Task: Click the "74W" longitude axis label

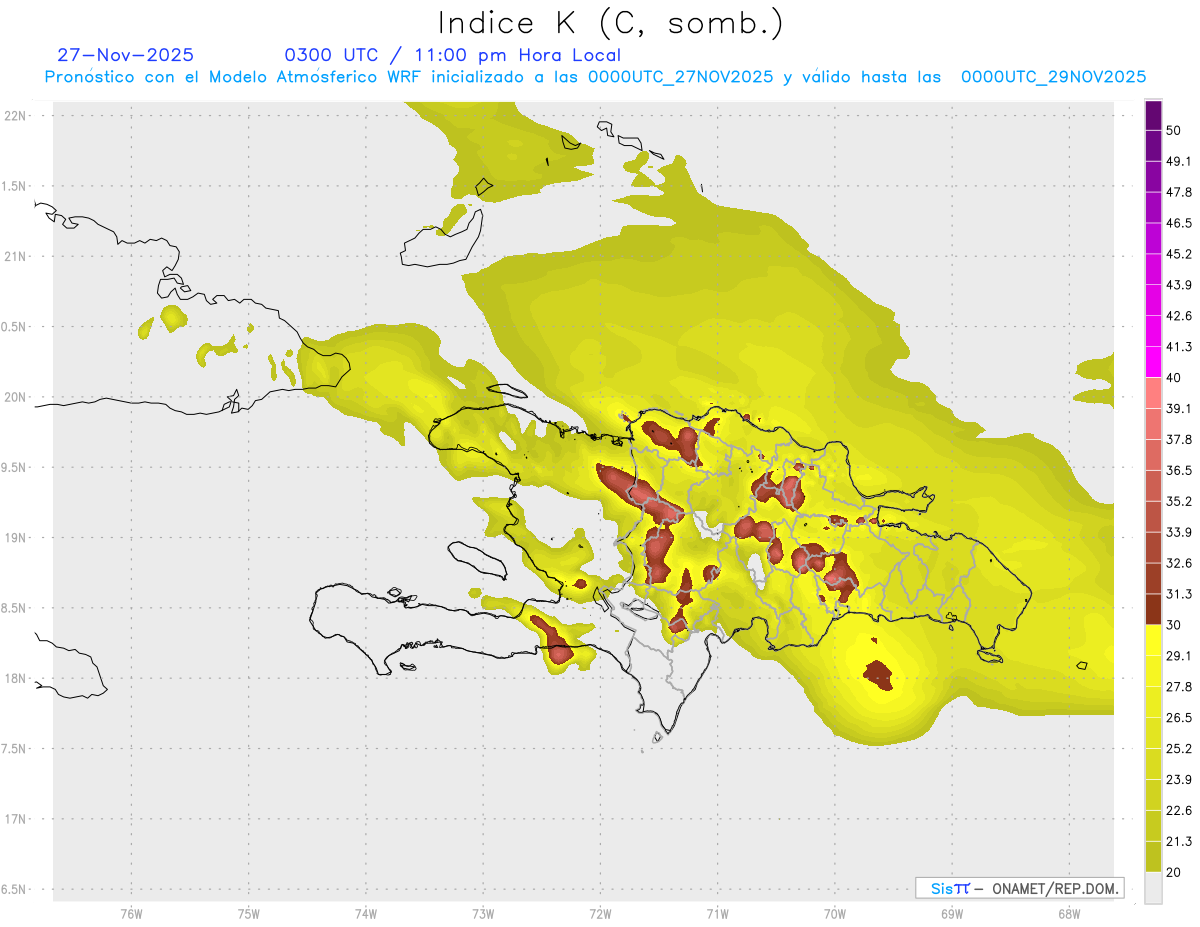Action: click(365, 914)
